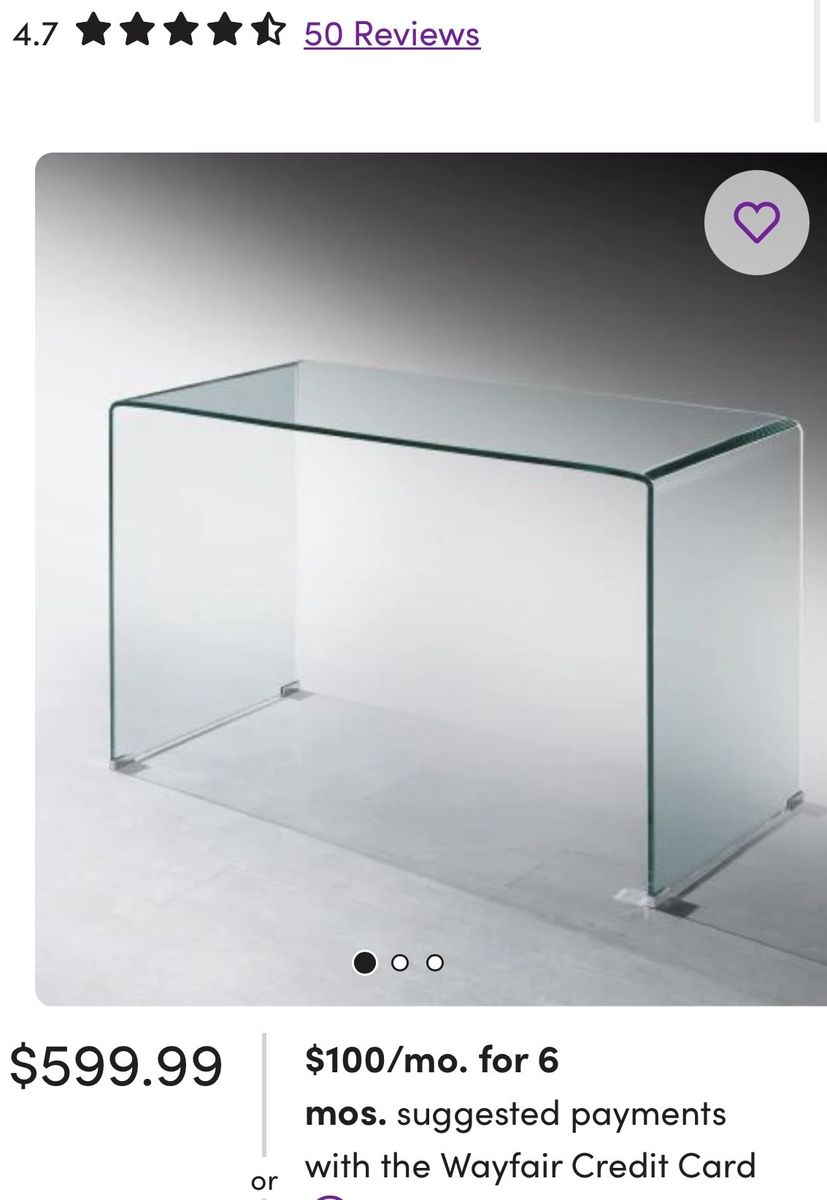Click the 'or' separator label
Image resolution: width=827 pixels, height=1200 pixels.
pyautogui.click(x=264, y=1181)
